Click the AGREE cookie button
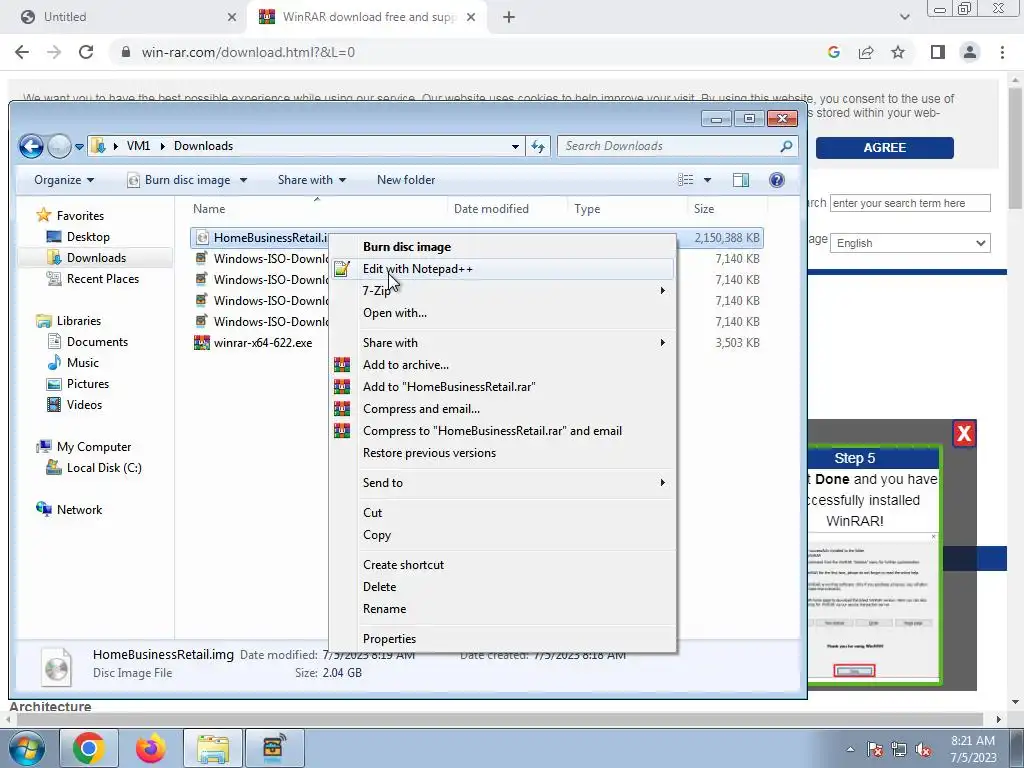Screen dimensions: 1024x768 click(884, 148)
